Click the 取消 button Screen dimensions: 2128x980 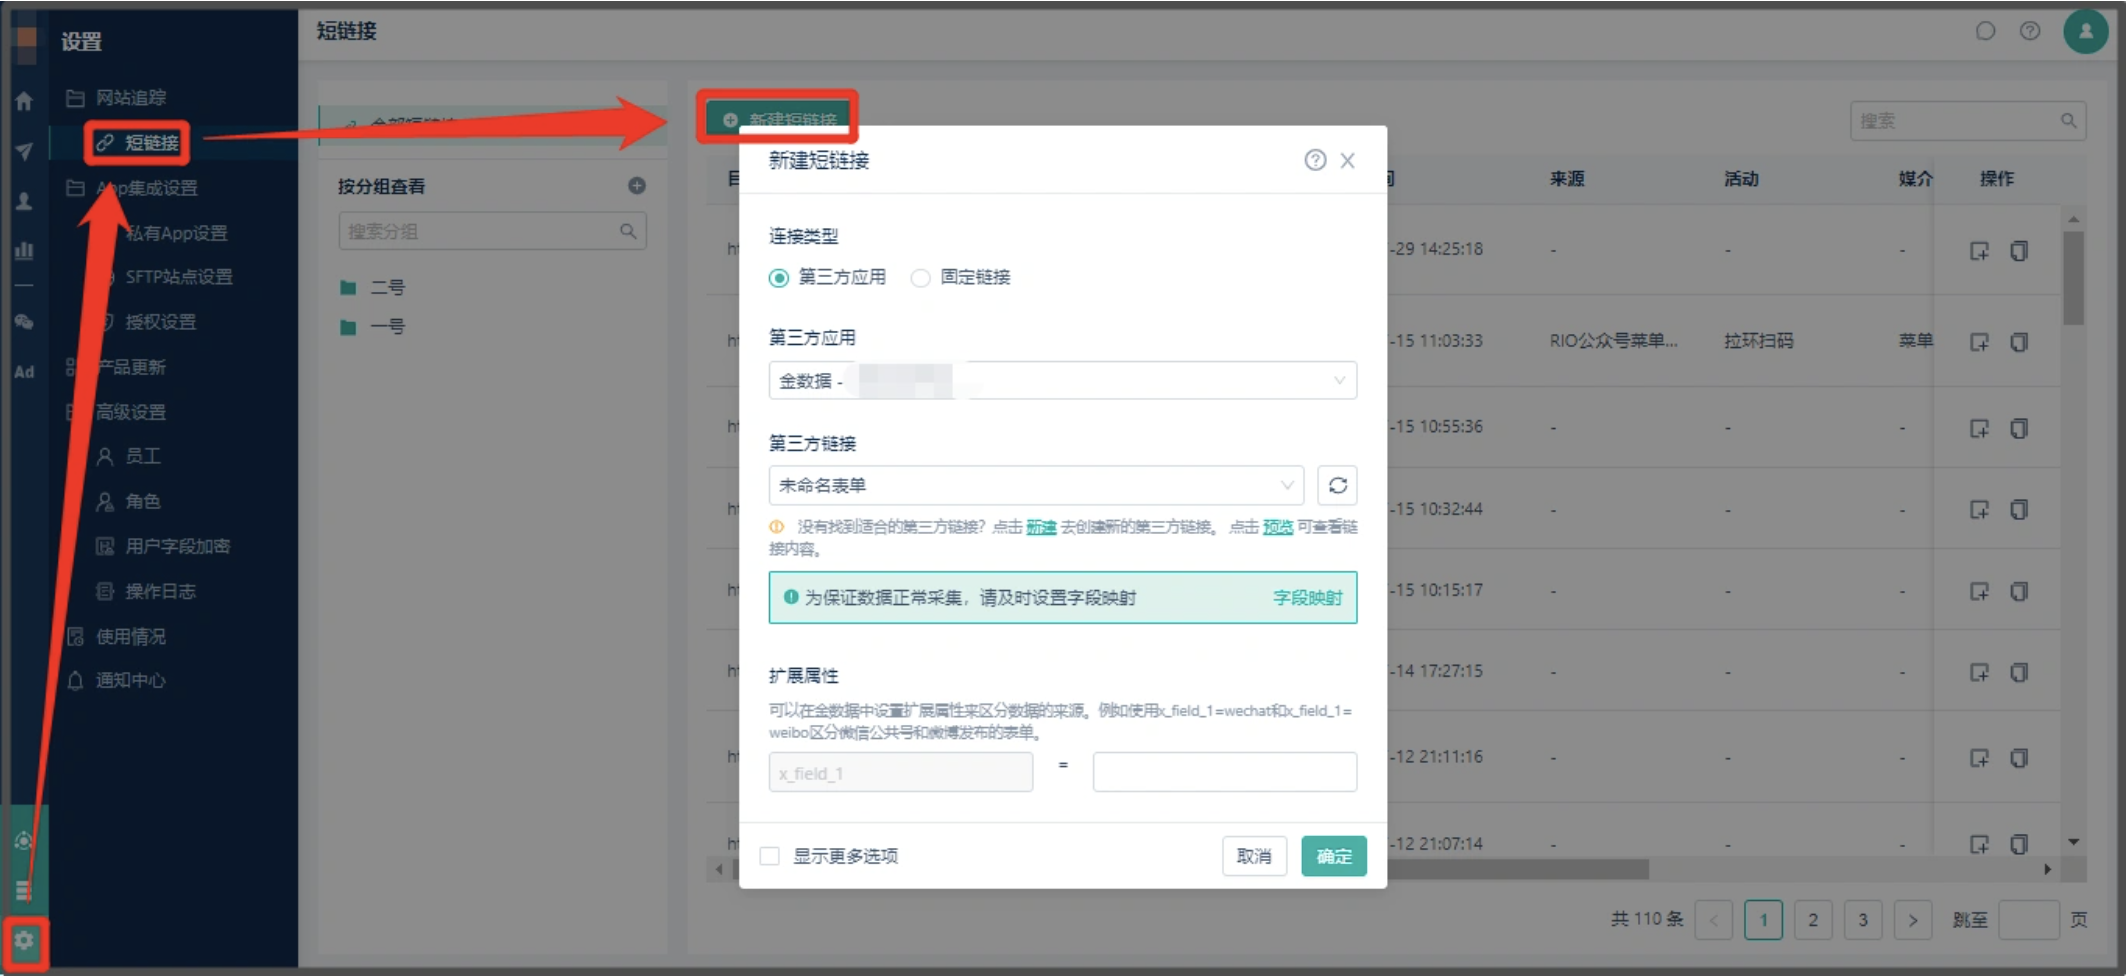pos(1254,856)
